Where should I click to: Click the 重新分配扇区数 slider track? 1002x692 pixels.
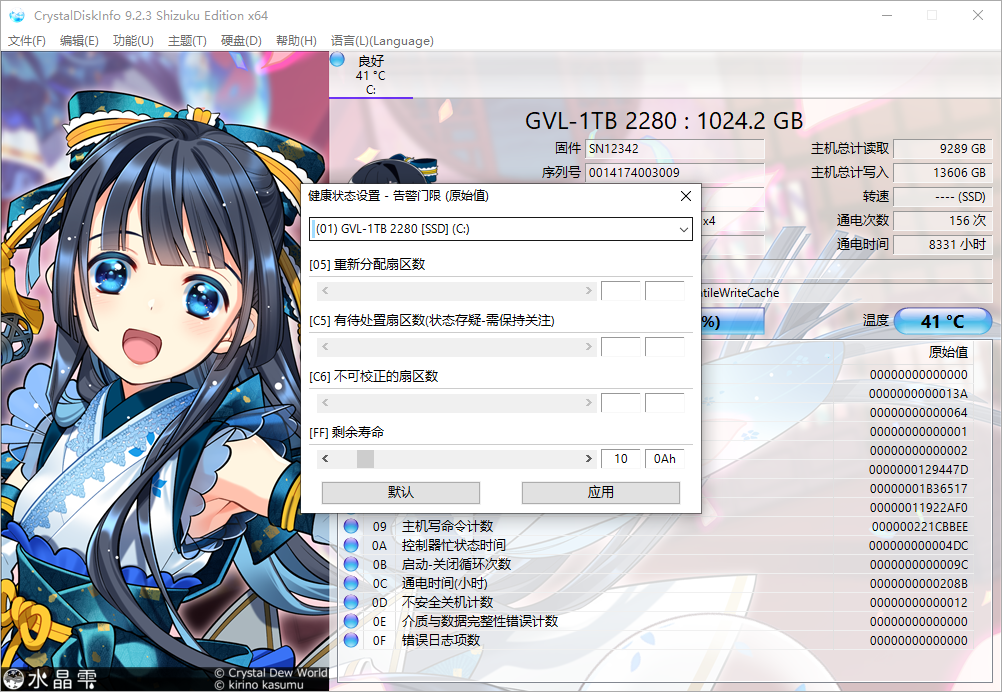[456, 291]
